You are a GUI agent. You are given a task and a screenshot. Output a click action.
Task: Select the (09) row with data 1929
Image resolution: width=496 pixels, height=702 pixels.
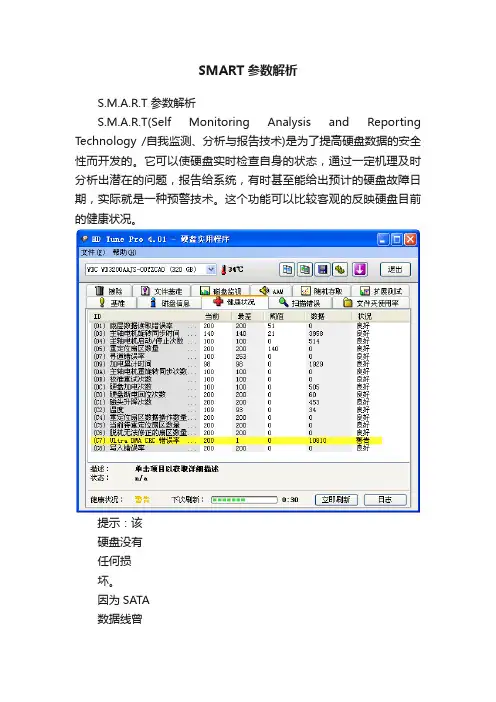click(236, 364)
